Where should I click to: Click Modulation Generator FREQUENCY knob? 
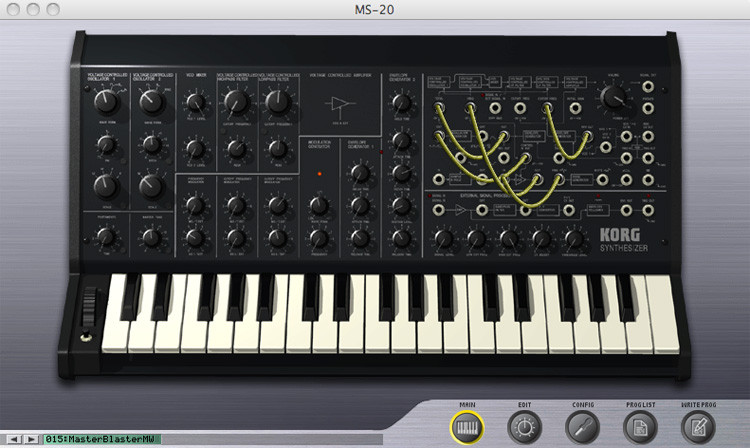(319, 238)
